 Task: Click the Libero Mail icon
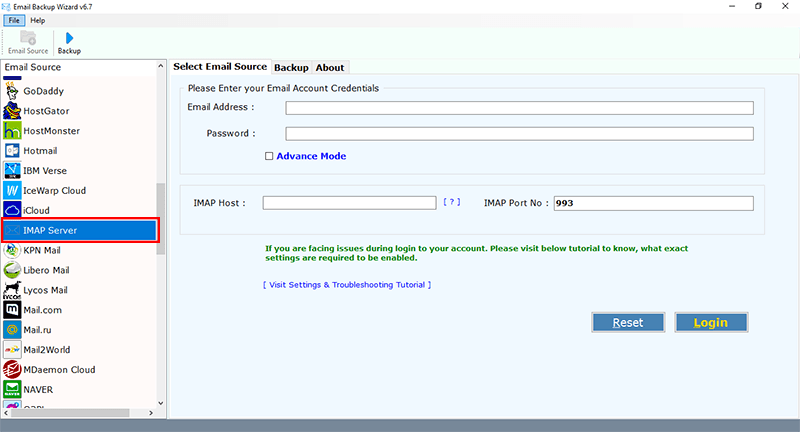(12, 270)
